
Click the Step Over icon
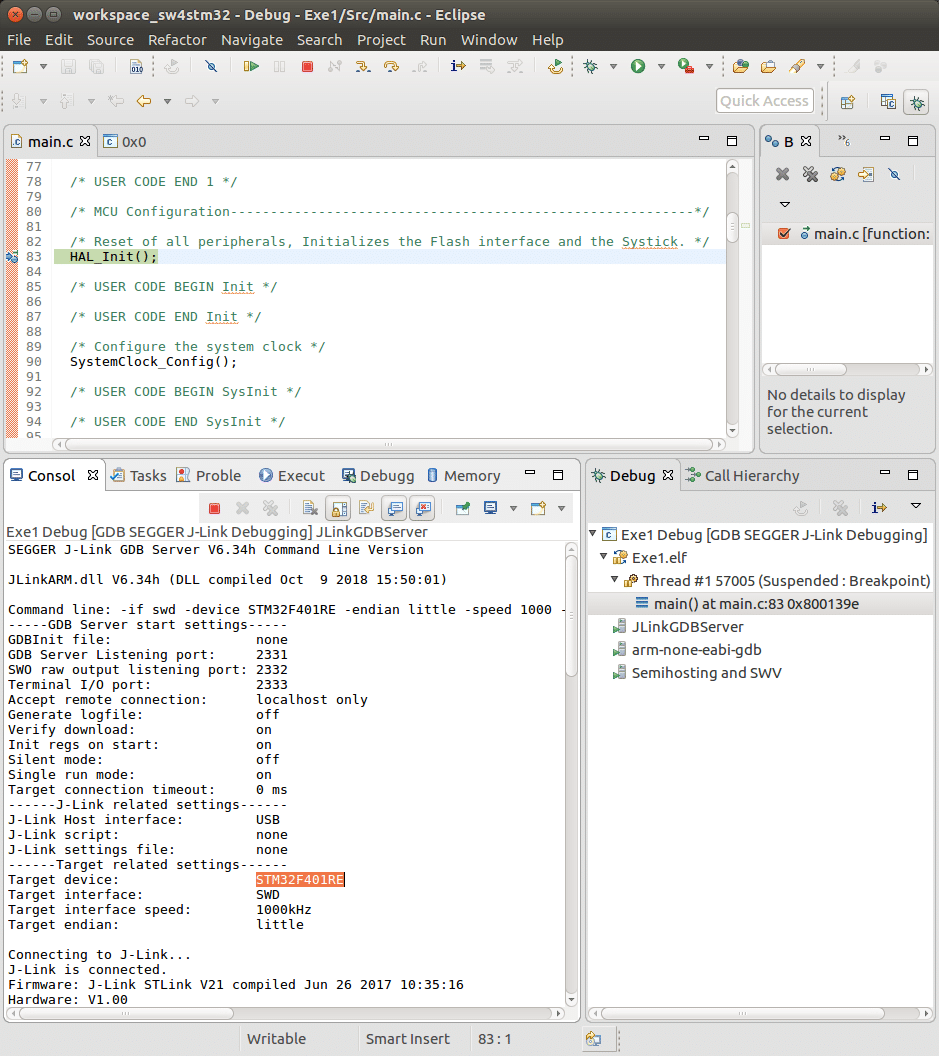pyautogui.click(x=390, y=66)
